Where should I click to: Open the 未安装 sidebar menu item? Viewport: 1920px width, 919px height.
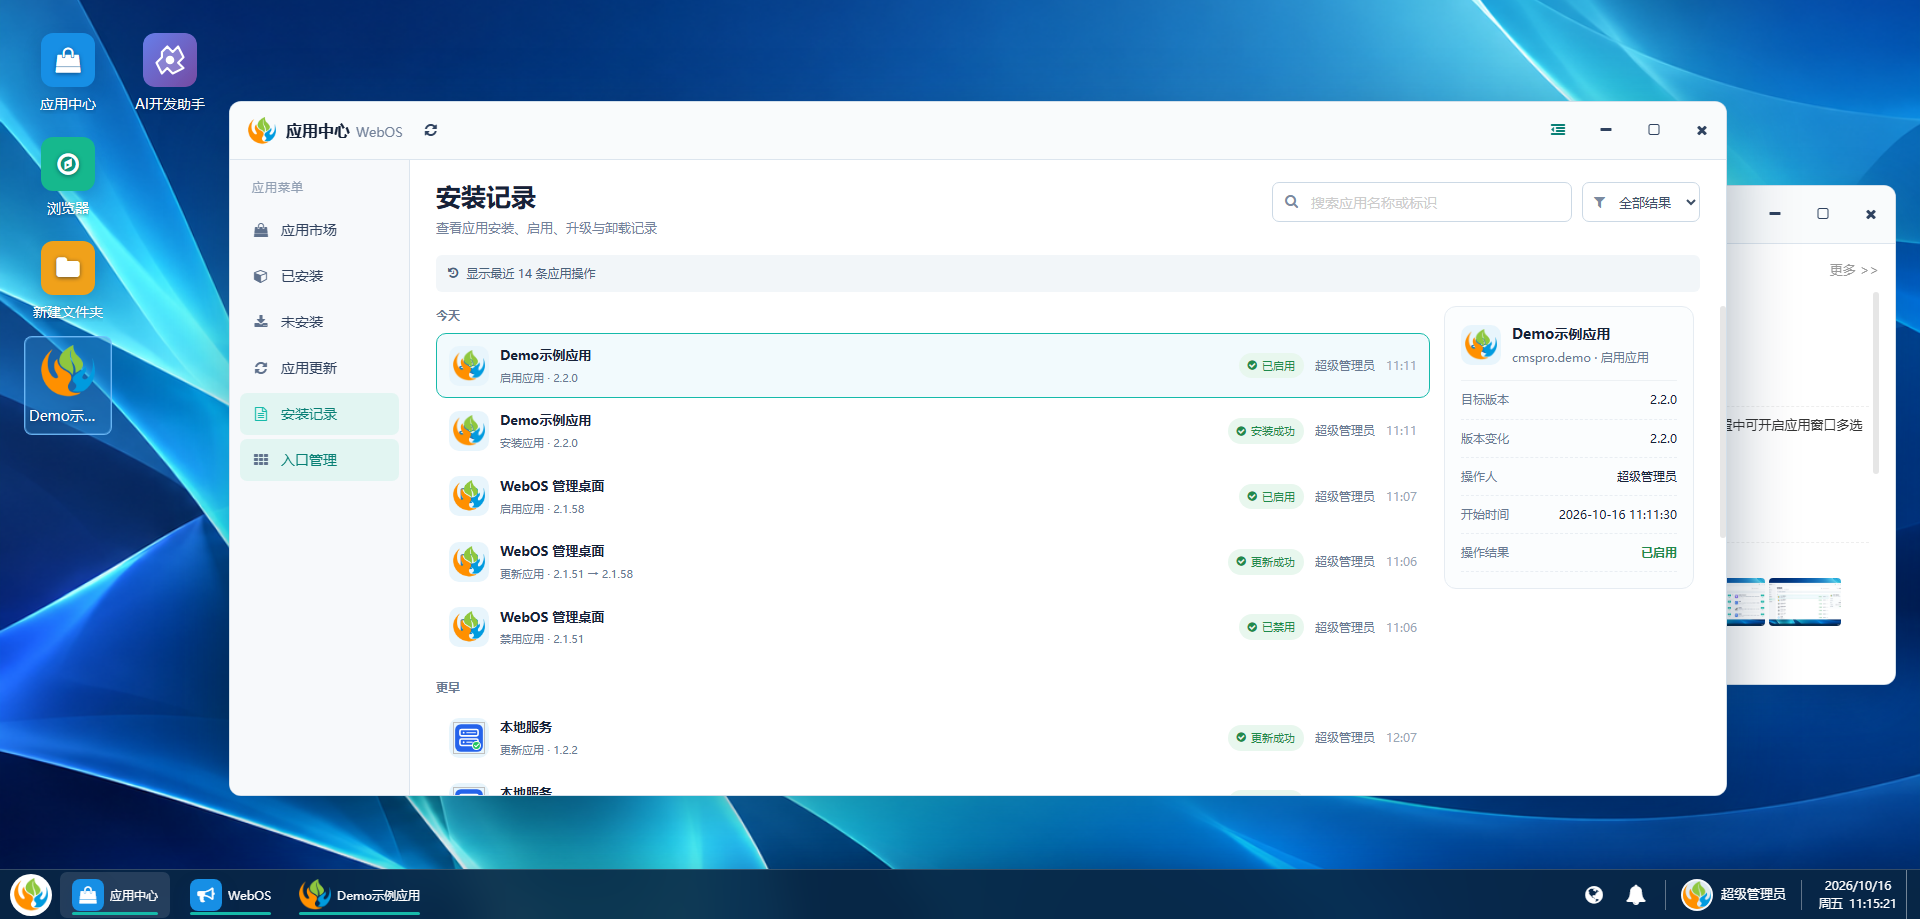(x=319, y=322)
